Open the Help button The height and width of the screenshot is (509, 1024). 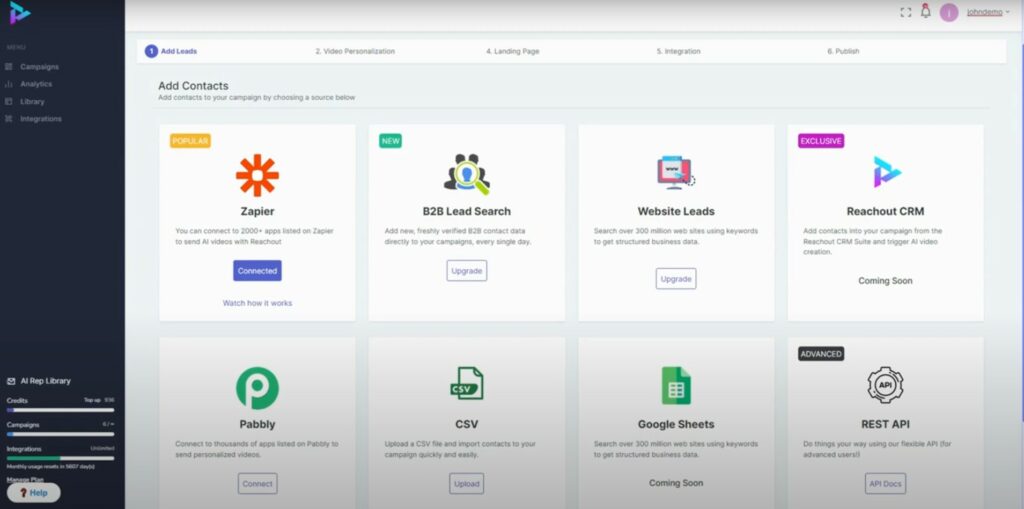(34, 493)
